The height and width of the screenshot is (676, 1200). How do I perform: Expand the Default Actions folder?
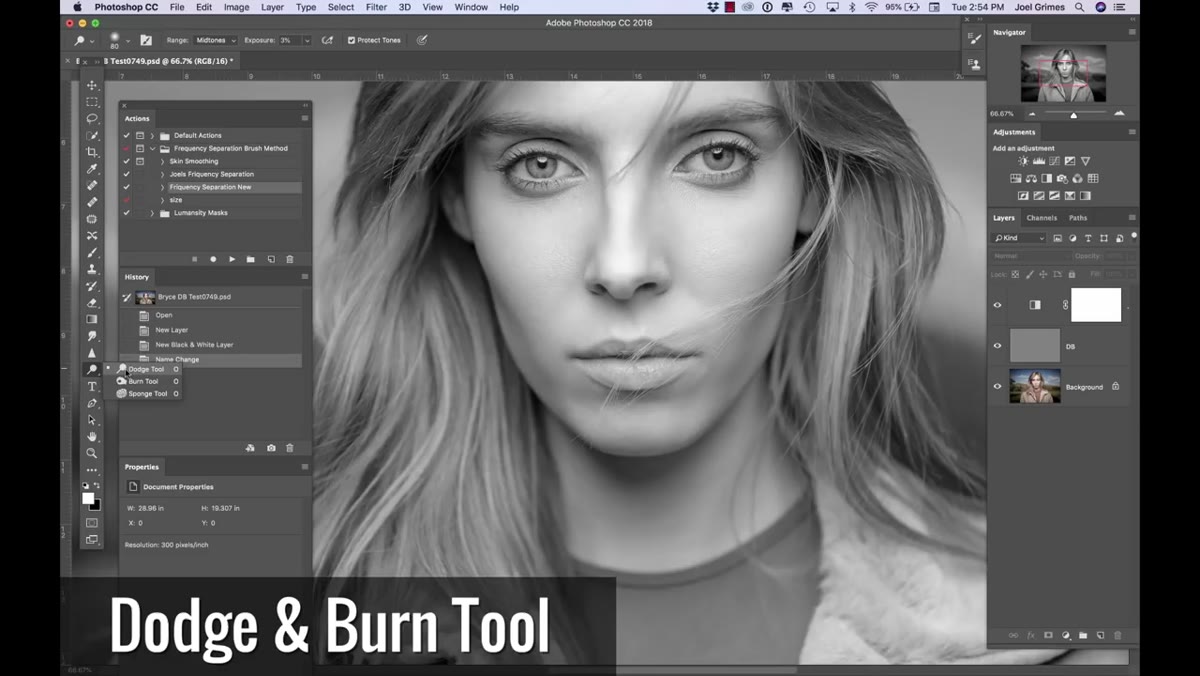[152, 135]
